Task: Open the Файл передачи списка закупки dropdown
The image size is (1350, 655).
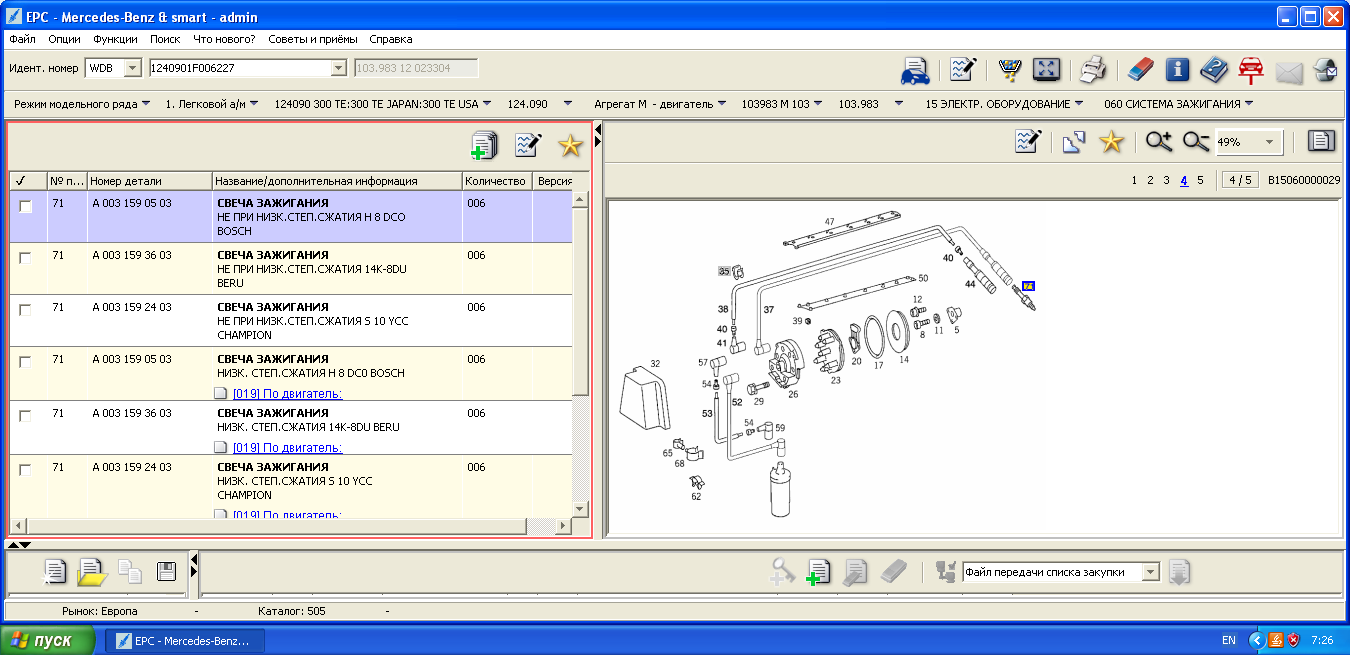Action: point(1150,572)
